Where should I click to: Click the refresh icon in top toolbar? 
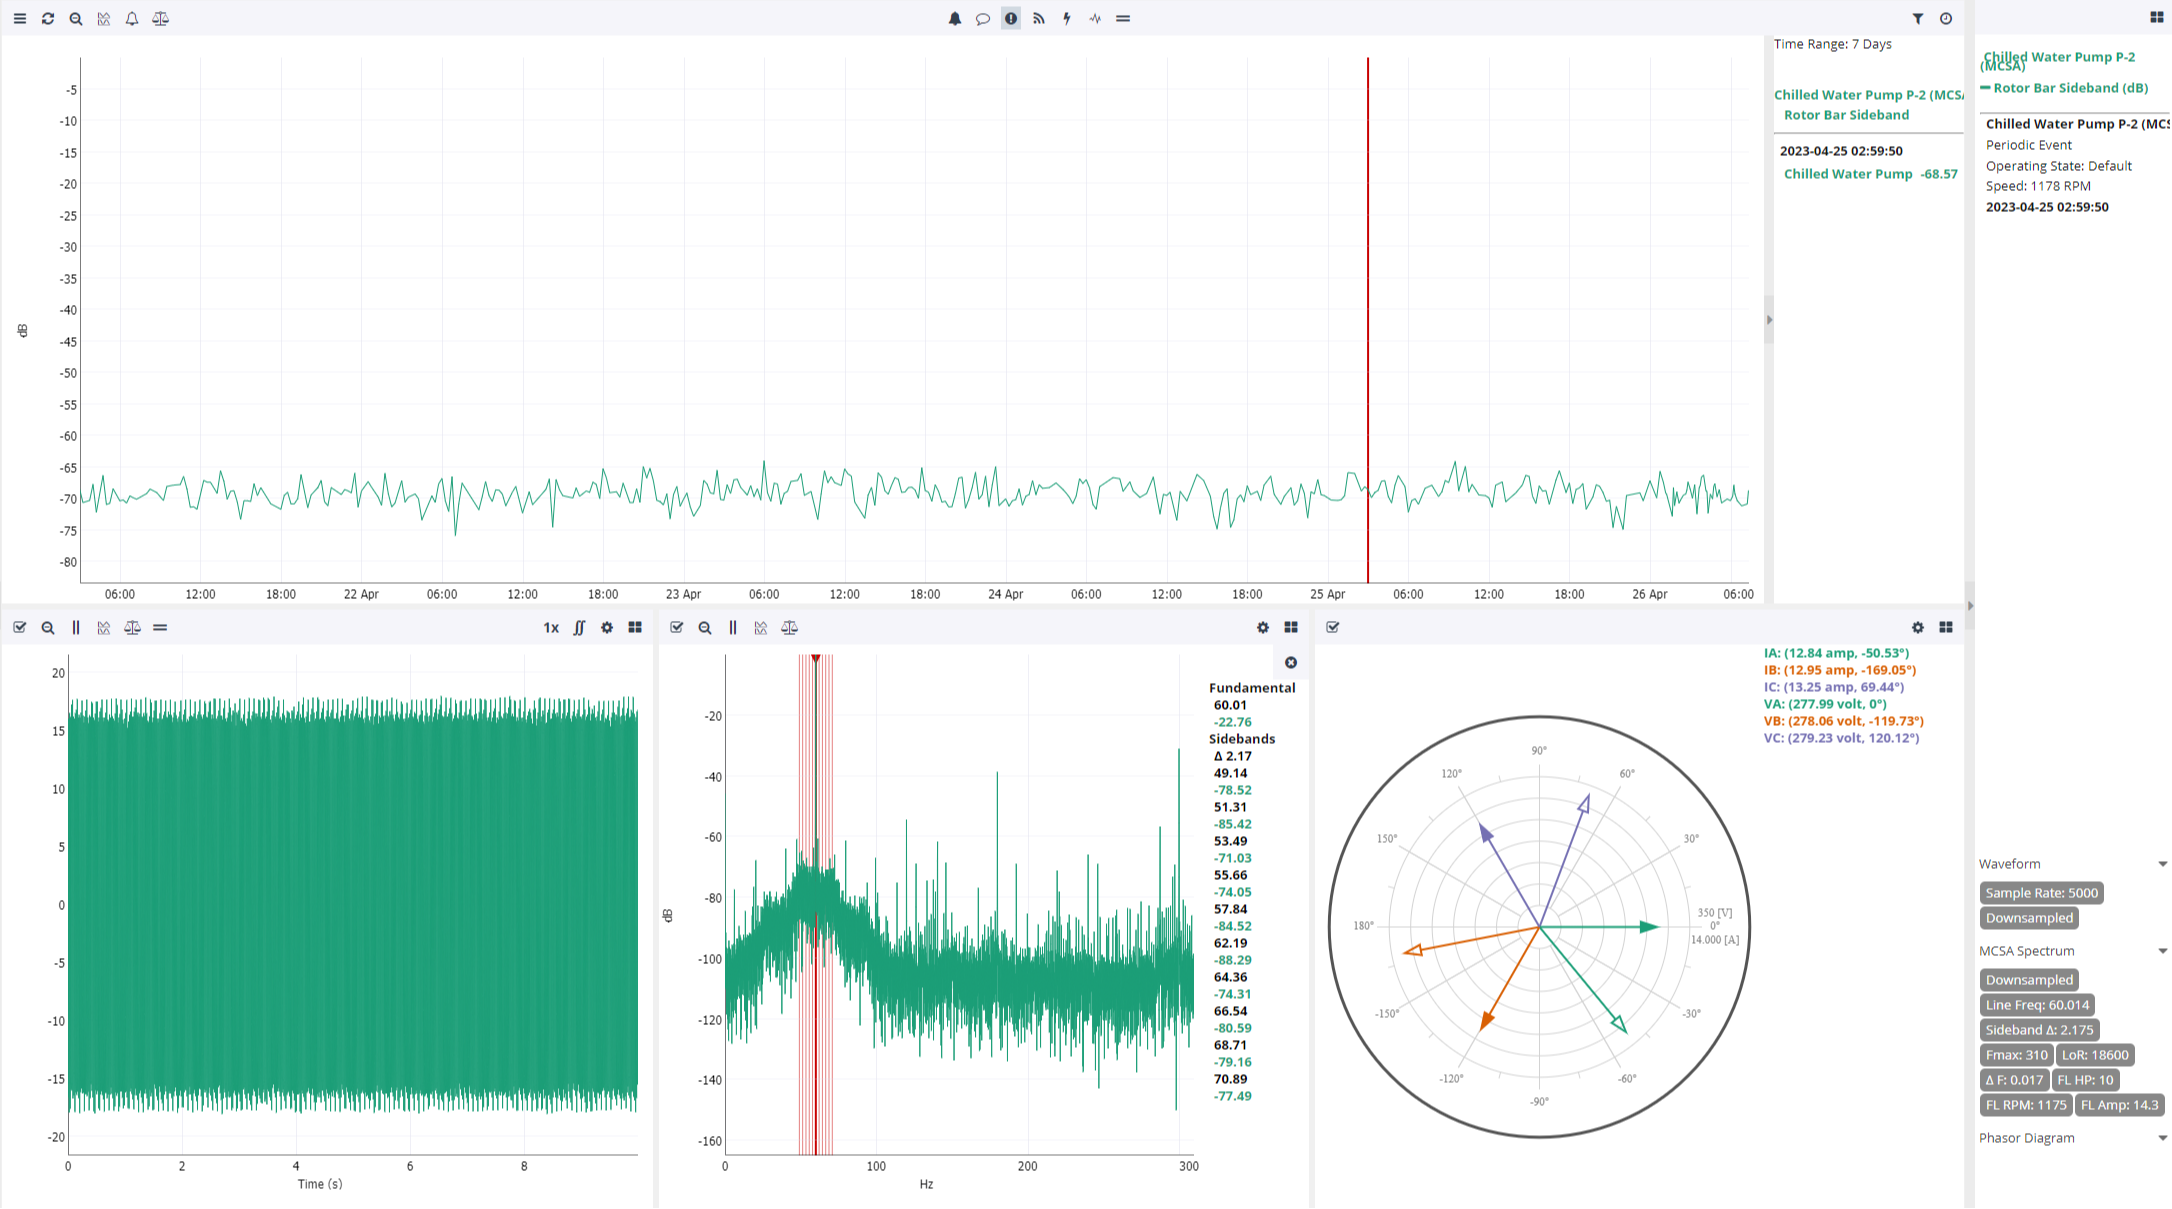coord(47,19)
